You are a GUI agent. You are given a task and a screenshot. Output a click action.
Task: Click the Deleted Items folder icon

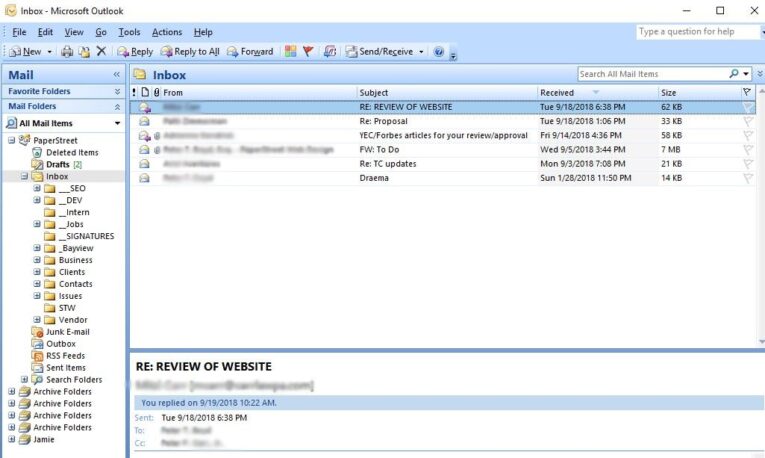click(x=37, y=153)
